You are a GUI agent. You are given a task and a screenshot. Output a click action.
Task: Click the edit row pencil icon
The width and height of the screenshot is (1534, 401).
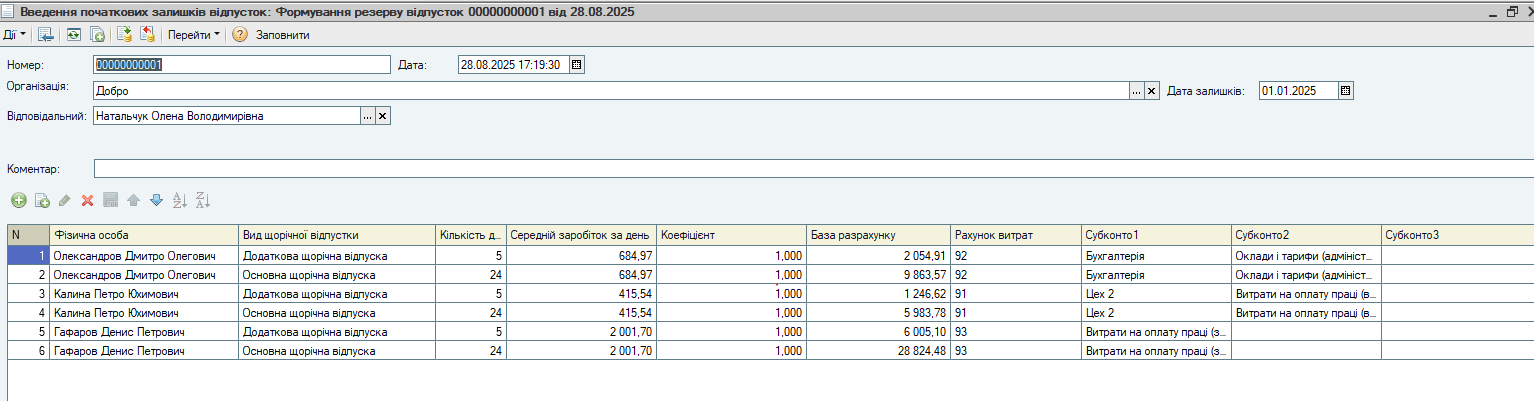click(65, 201)
